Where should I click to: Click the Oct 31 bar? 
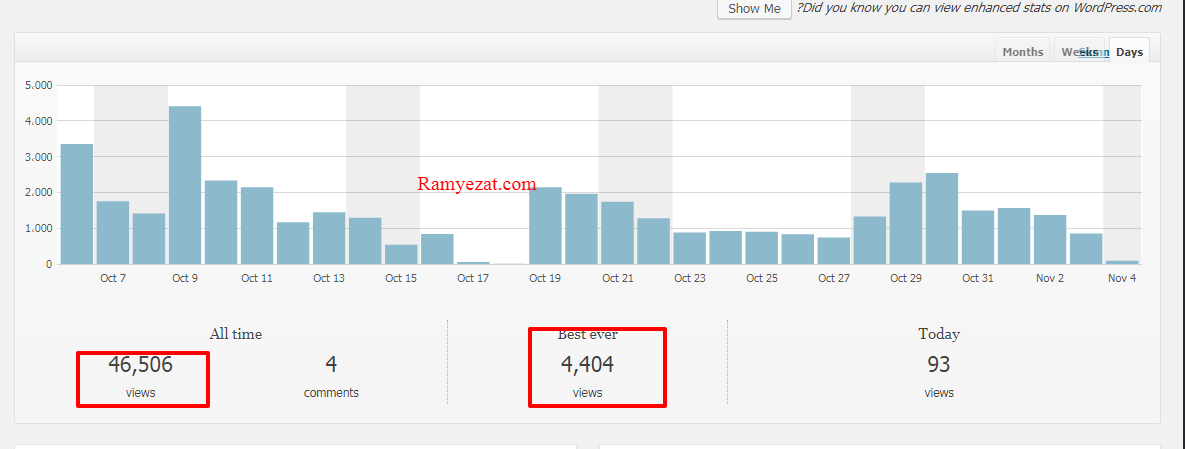pyautogui.click(x=977, y=237)
